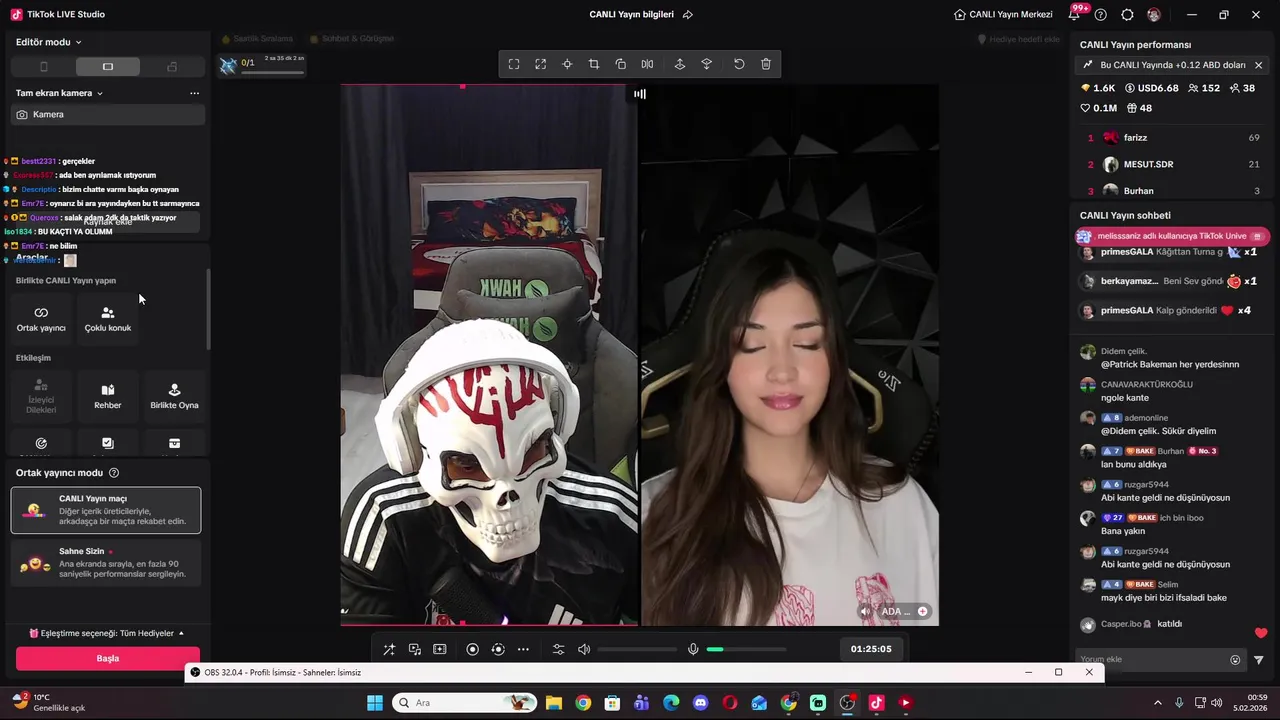
Task: Click the rotate/duplicate source icon
Action: coord(621,64)
